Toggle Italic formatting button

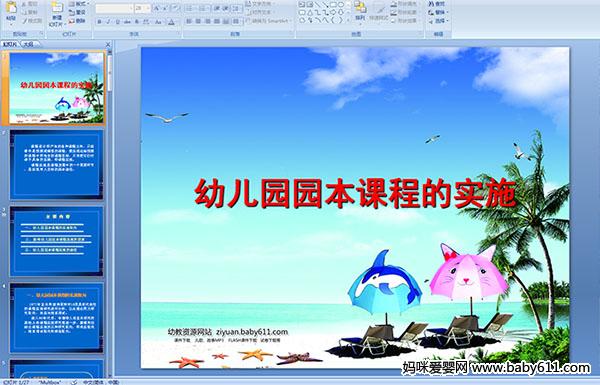pos(108,22)
